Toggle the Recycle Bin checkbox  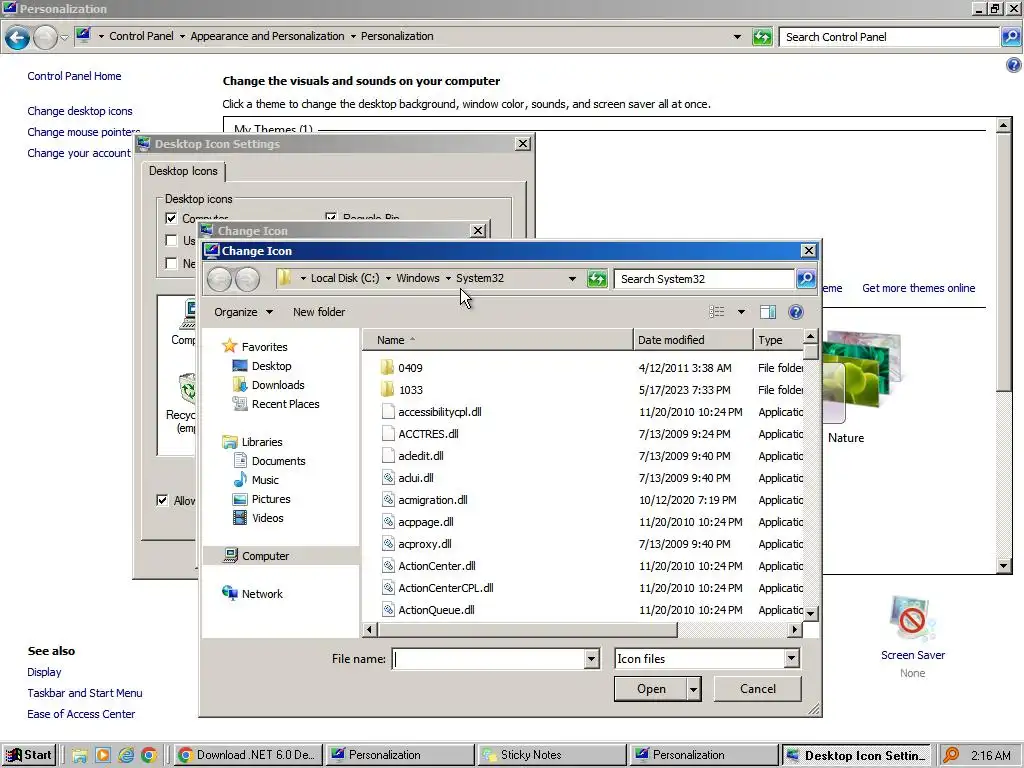331,217
